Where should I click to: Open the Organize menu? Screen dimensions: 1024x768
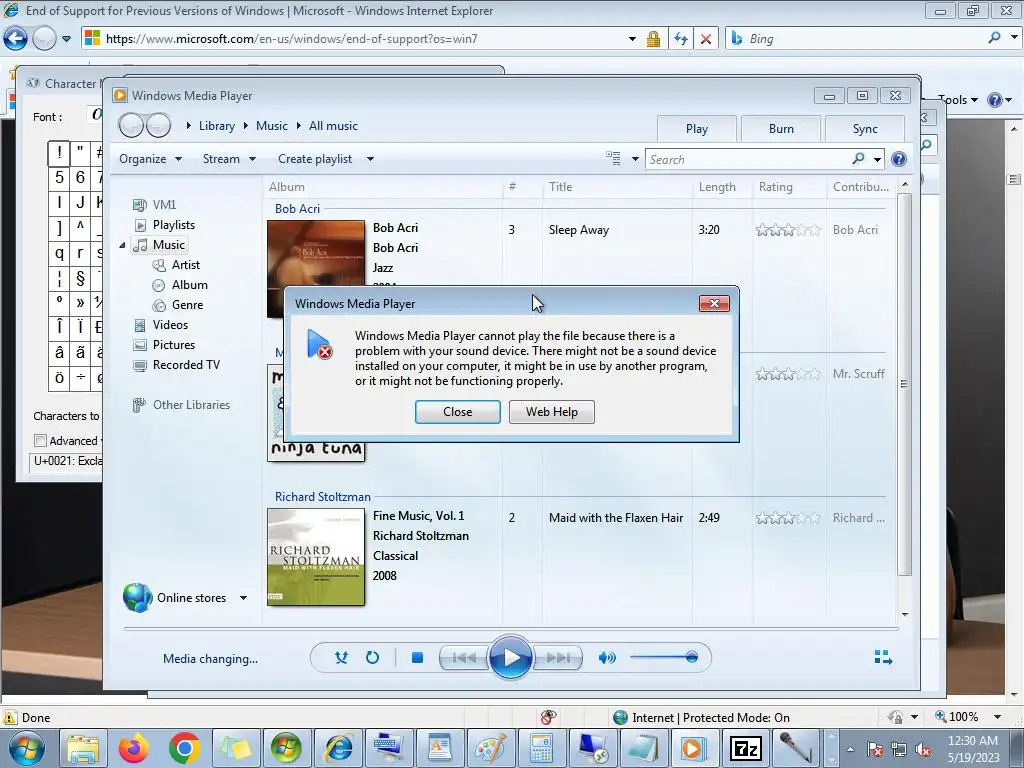point(150,159)
